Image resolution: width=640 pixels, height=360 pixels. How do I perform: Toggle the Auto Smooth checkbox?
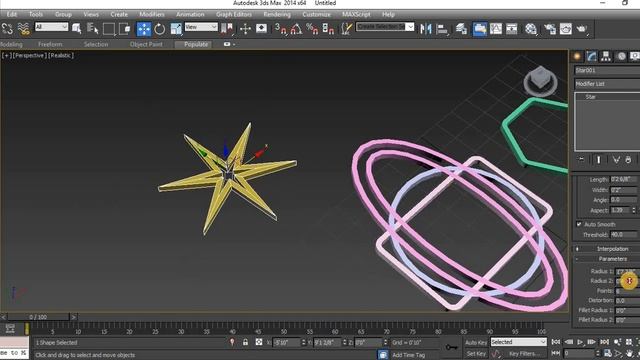pos(579,224)
